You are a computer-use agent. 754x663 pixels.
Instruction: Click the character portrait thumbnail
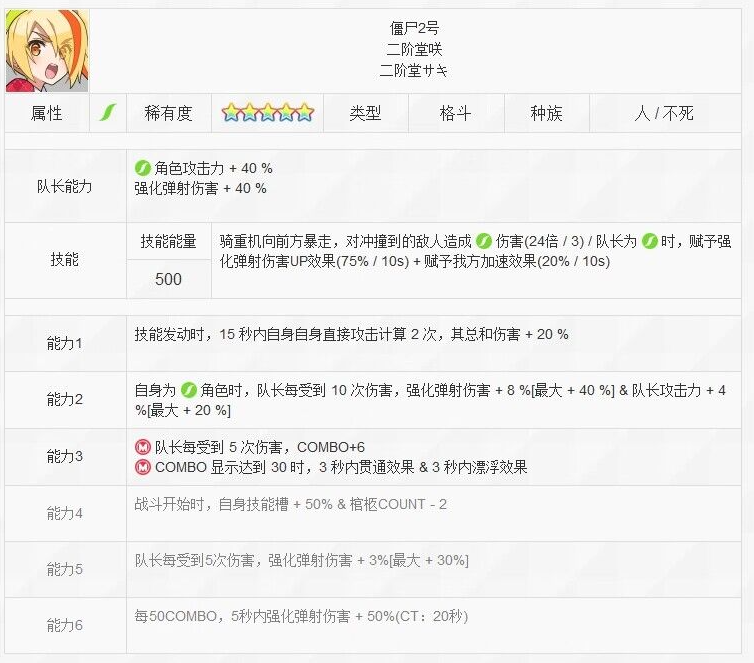pyautogui.click(x=47, y=50)
